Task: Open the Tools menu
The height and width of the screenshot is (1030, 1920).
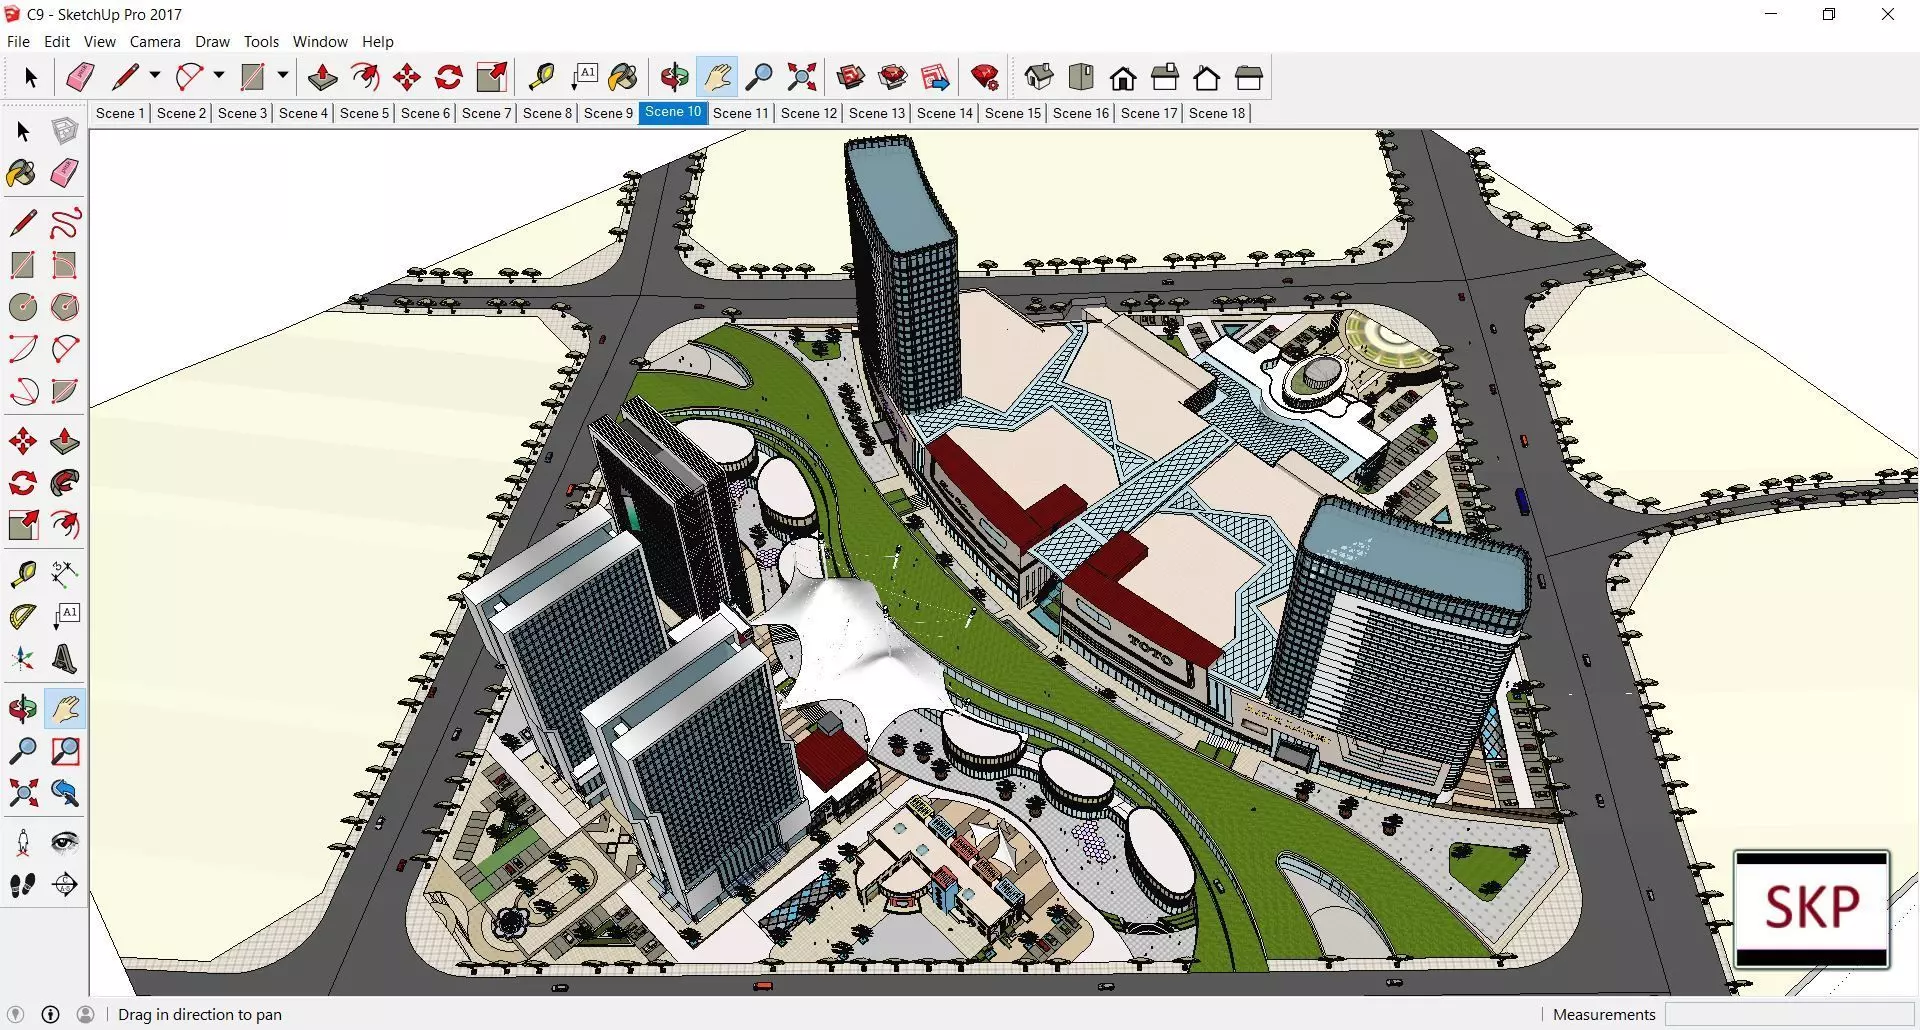Action: [261, 42]
